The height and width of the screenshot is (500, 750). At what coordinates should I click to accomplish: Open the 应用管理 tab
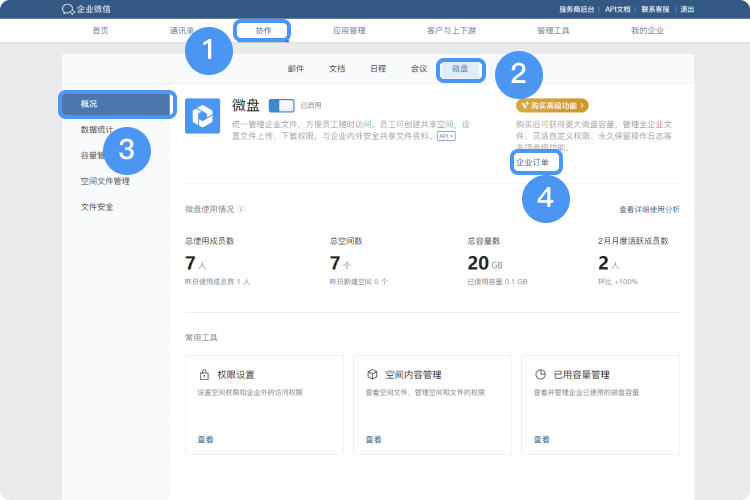click(349, 31)
